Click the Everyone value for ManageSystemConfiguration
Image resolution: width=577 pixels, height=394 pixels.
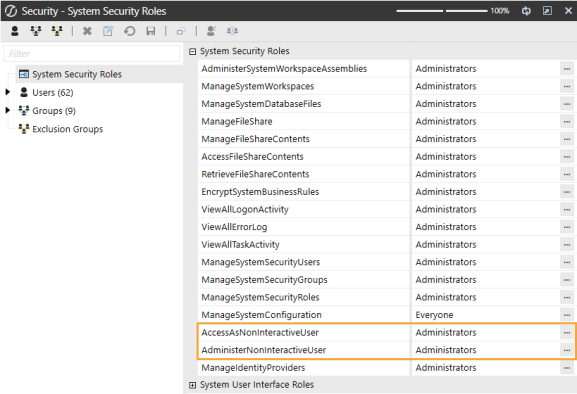[x=434, y=315]
